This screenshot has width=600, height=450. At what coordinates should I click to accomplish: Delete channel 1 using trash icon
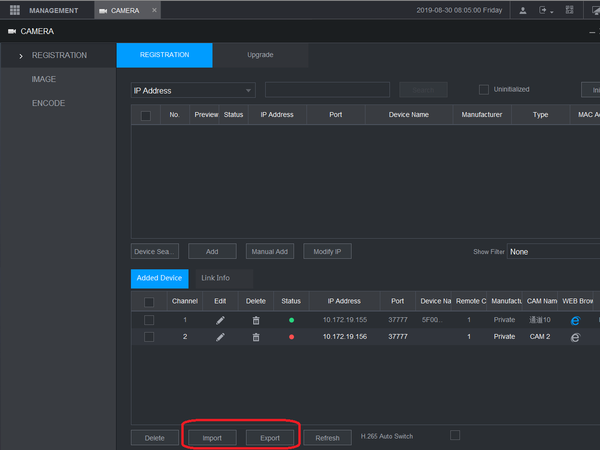pyautogui.click(x=255, y=320)
